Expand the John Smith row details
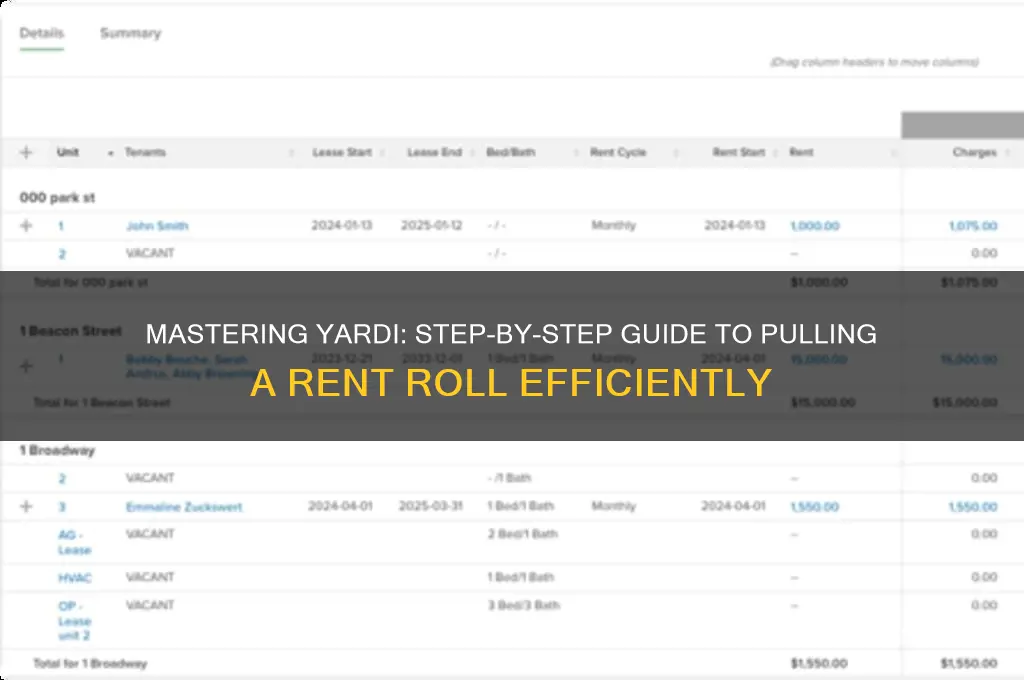This screenshot has height=680, width=1024. pos(26,225)
